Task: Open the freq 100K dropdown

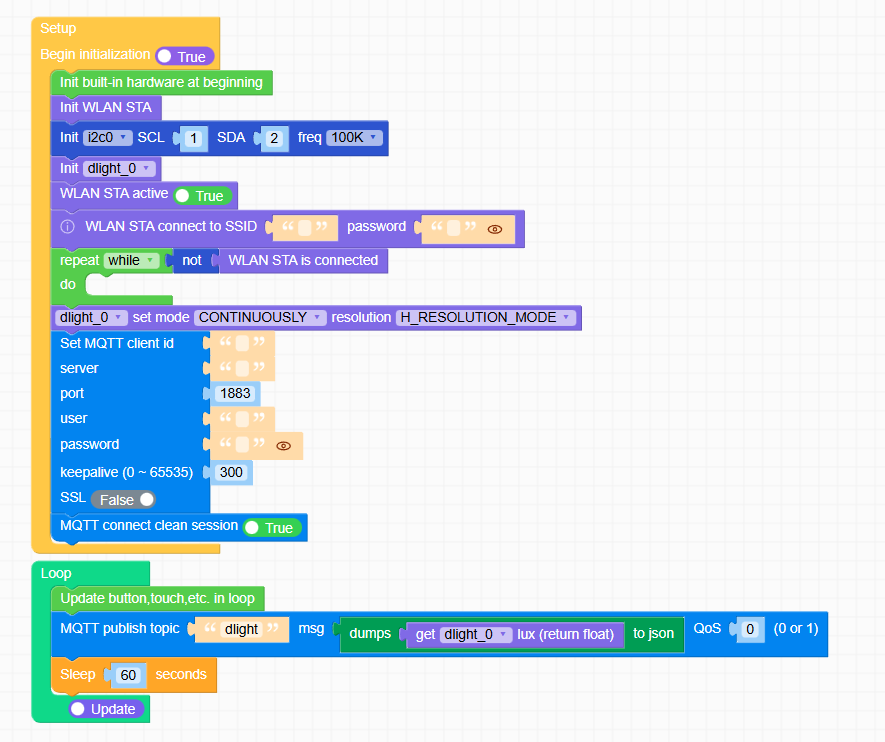Action: (x=353, y=137)
